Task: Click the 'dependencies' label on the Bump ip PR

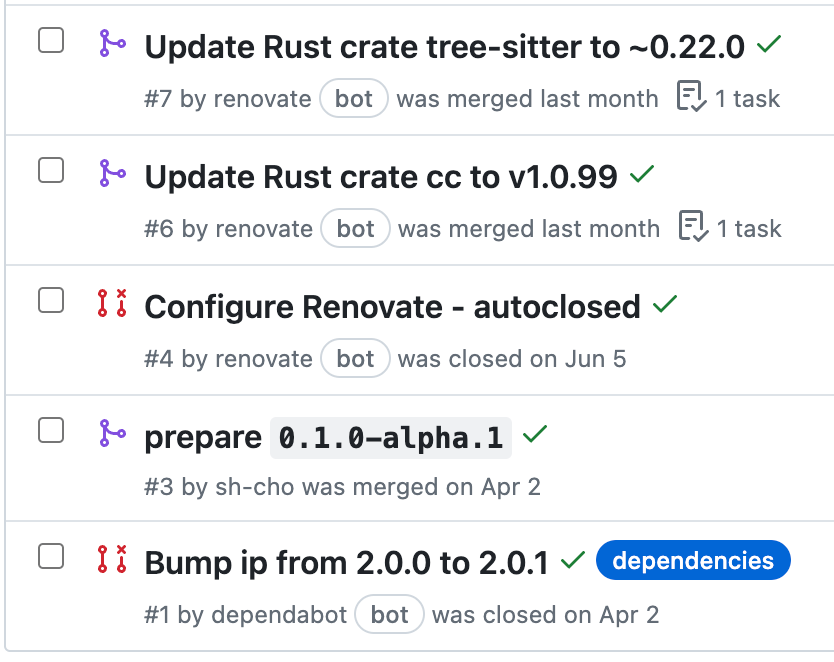Action: 693,561
